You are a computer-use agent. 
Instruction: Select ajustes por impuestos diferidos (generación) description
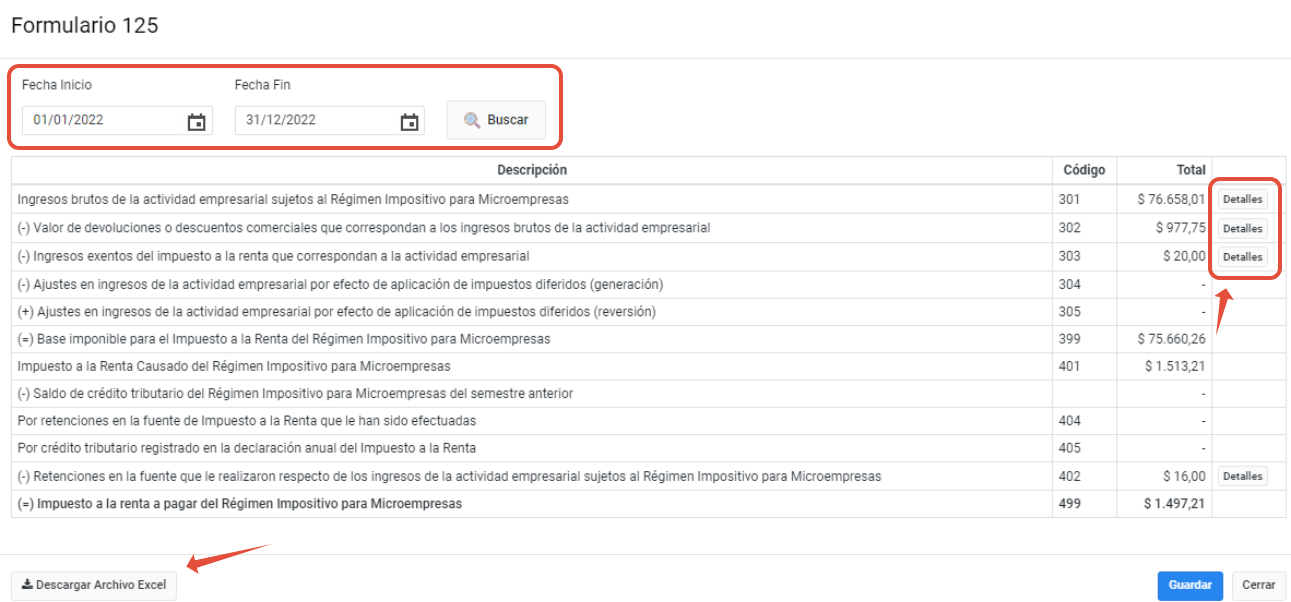coord(340,284)
